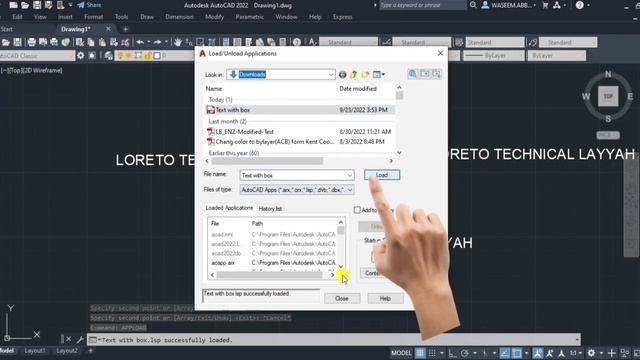Click the New file icon in quick access
The width and height of the screenshot is (640, 360).
tap(13, 5)
